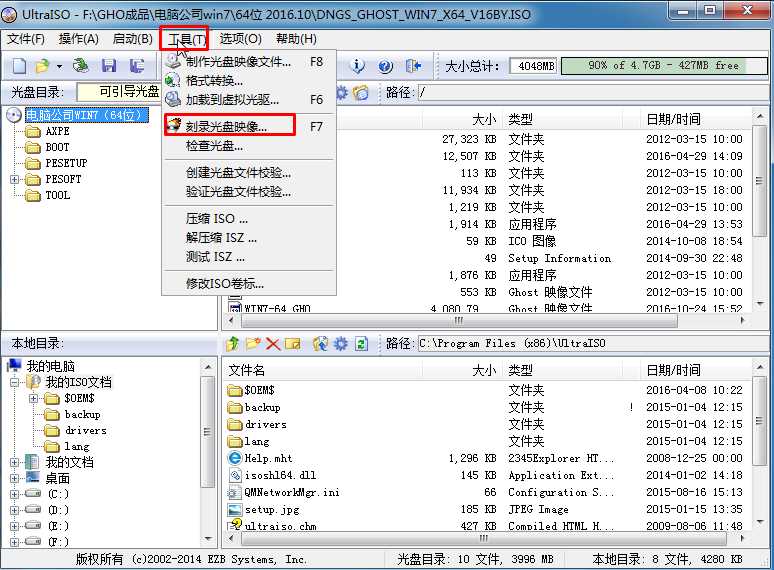The width and height of the screenshot is (774, 570).
Task: Click the New folder icon in local toolbar
Action: pos(253,343)
